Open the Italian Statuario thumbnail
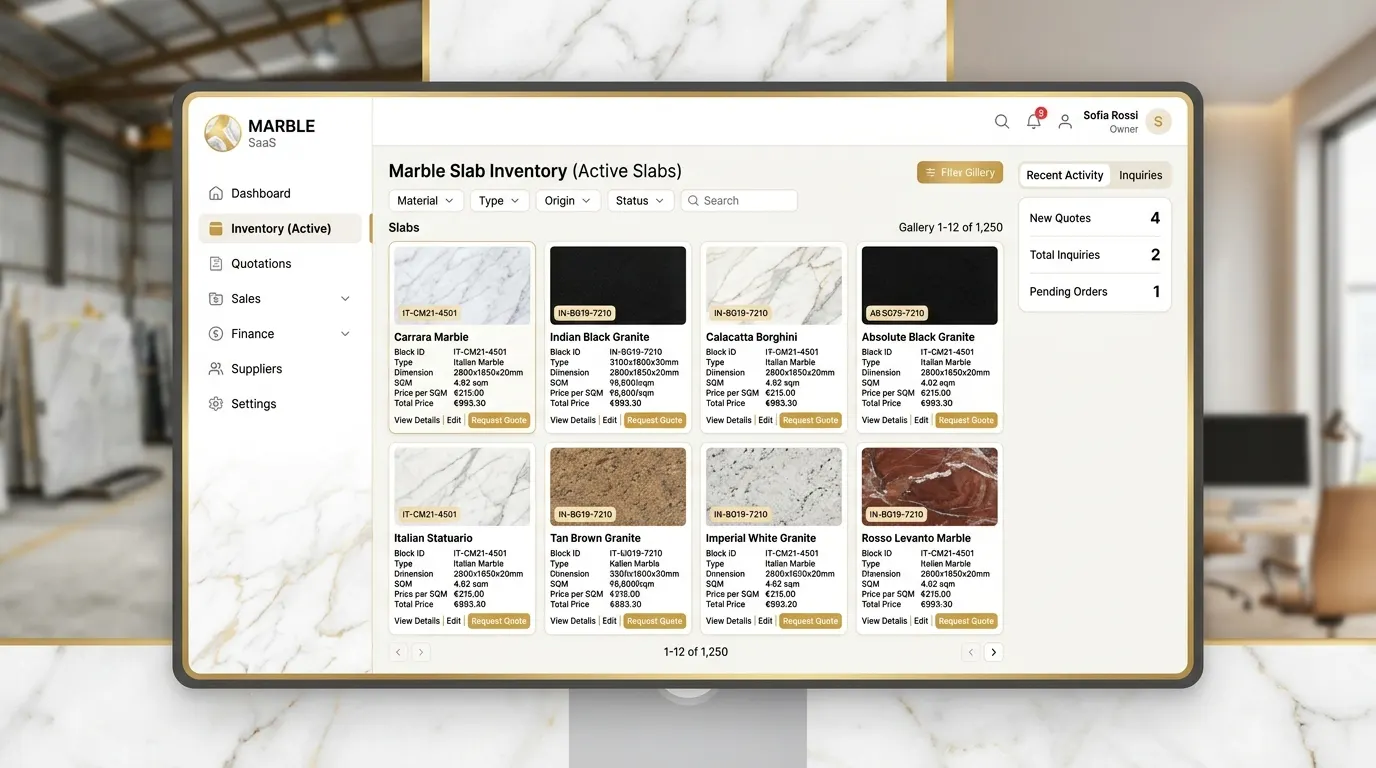 (x=462, y=486)
